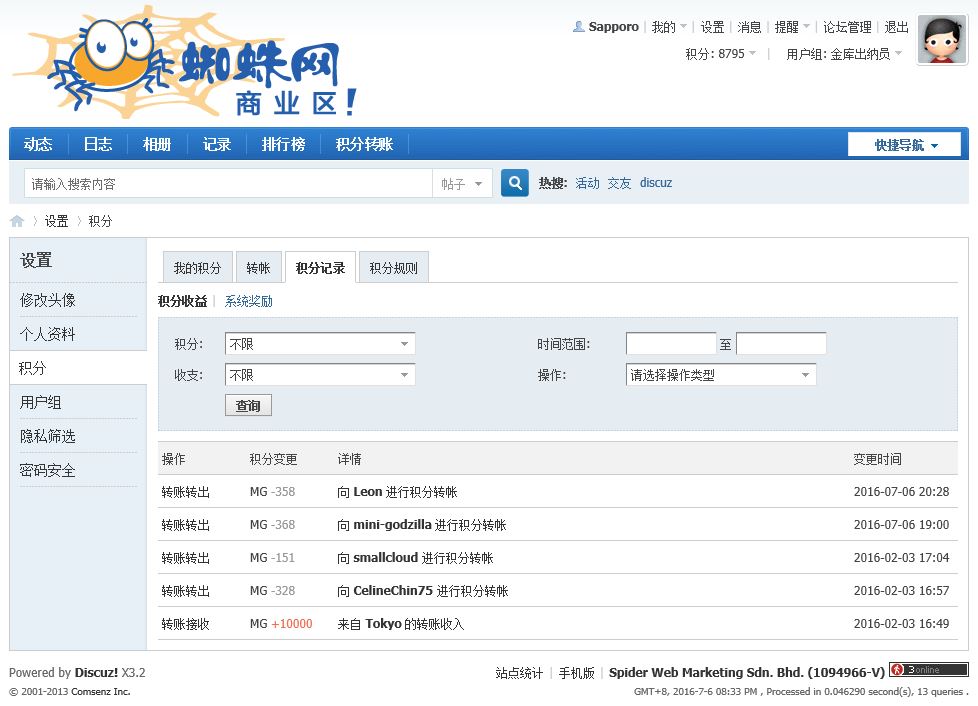This screenshot has height=706, width=978.
Task: Click the start date field of 时间范围
Action: tap(670, 344)
